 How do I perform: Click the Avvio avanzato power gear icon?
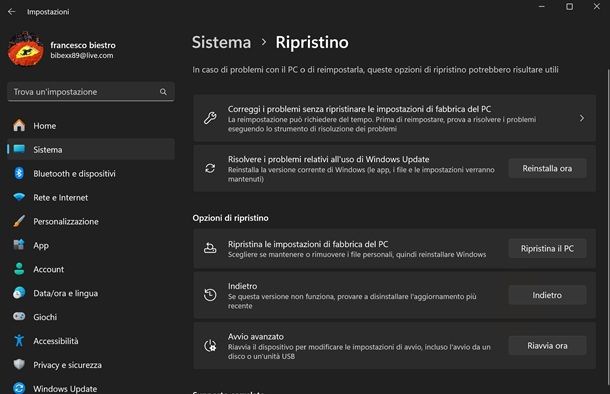[x=210, y=345]
